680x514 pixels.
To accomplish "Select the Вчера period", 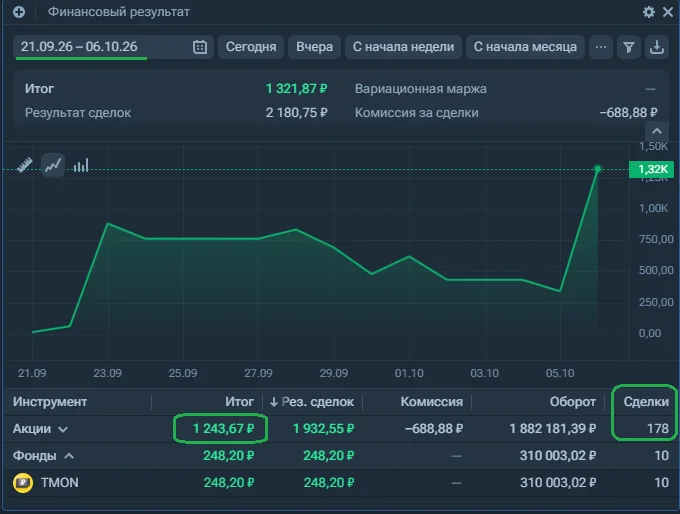I will (x=314, y=47).
